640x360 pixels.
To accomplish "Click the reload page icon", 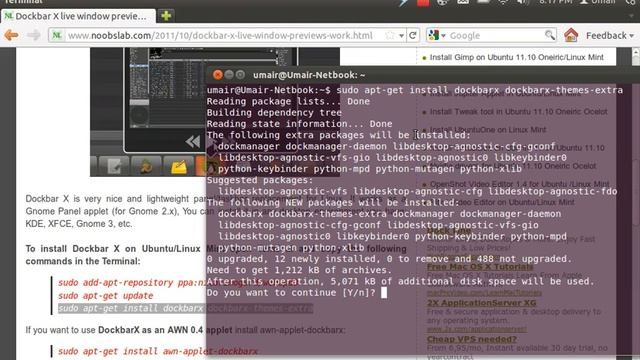I will (x=413, y=36).
